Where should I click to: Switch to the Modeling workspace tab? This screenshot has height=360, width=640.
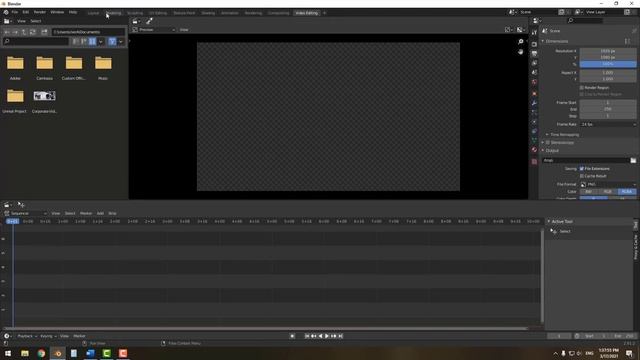click(x=114, y=13)
